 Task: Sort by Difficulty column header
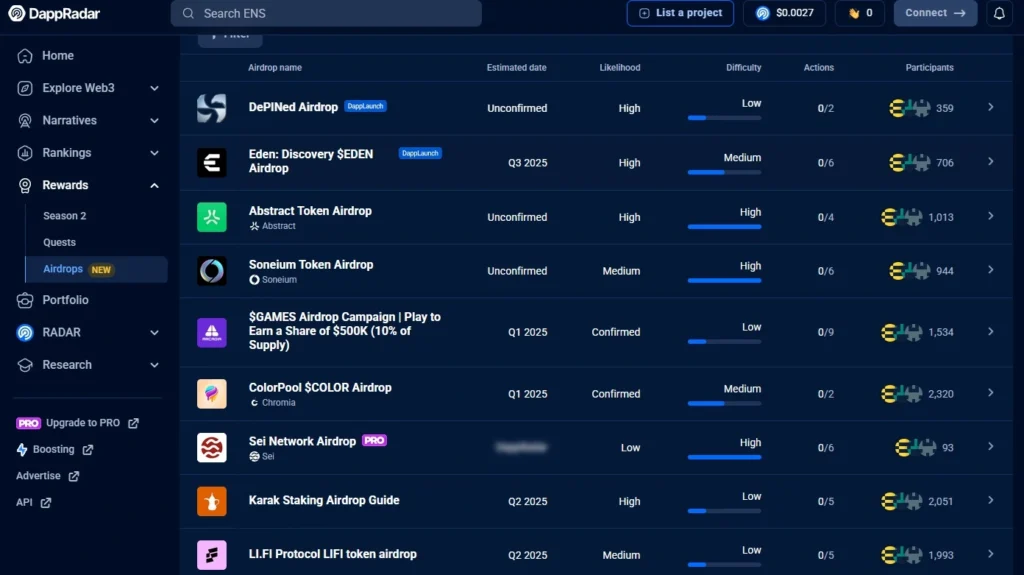(x=743, y=67)
